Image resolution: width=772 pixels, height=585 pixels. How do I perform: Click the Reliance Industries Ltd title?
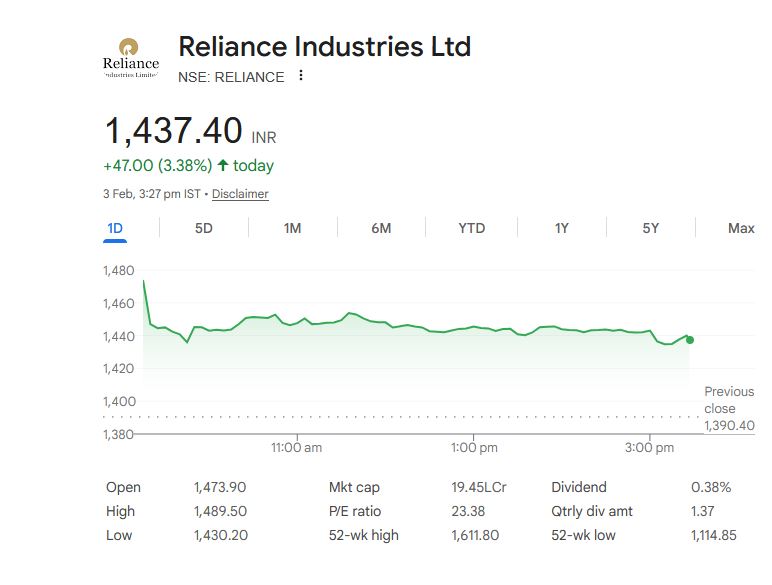[324, 46]
